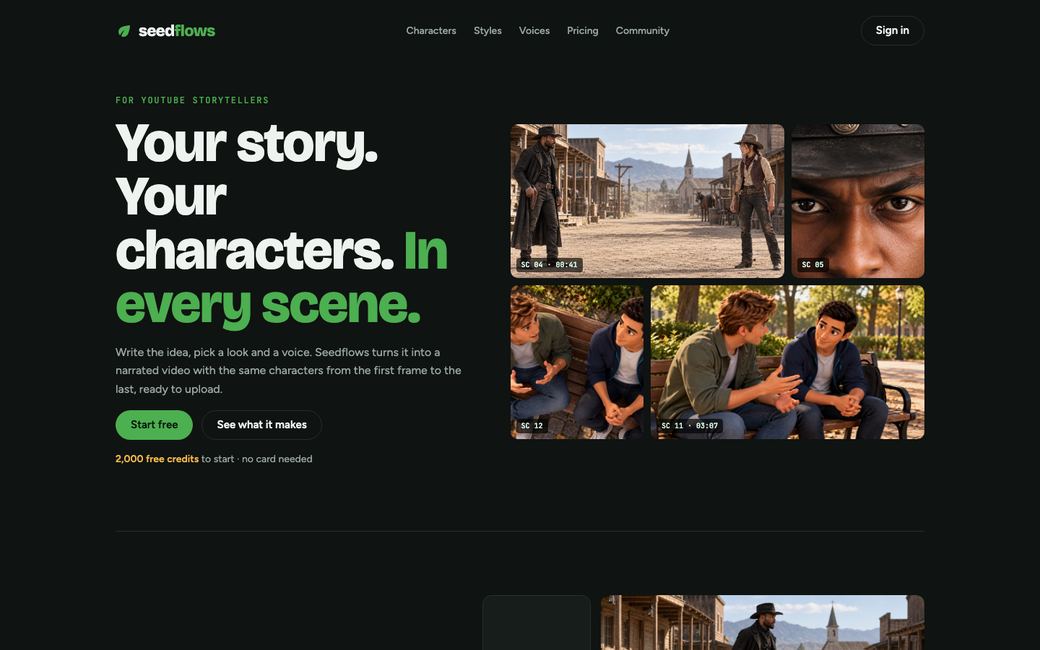Screen dimensions: 1040x650
Task: Click the green leaf logo icon
Action: [124, 31]
